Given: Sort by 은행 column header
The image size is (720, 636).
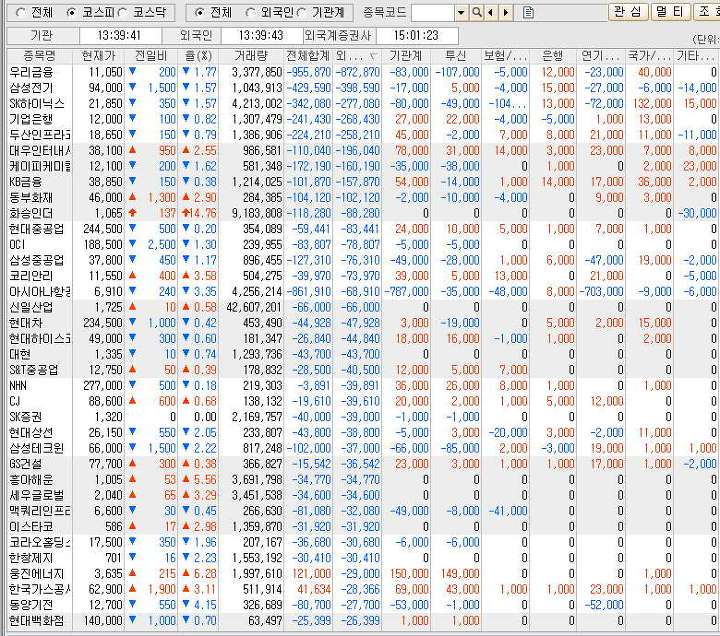Looking at the screenshot, I should (553, 56).
